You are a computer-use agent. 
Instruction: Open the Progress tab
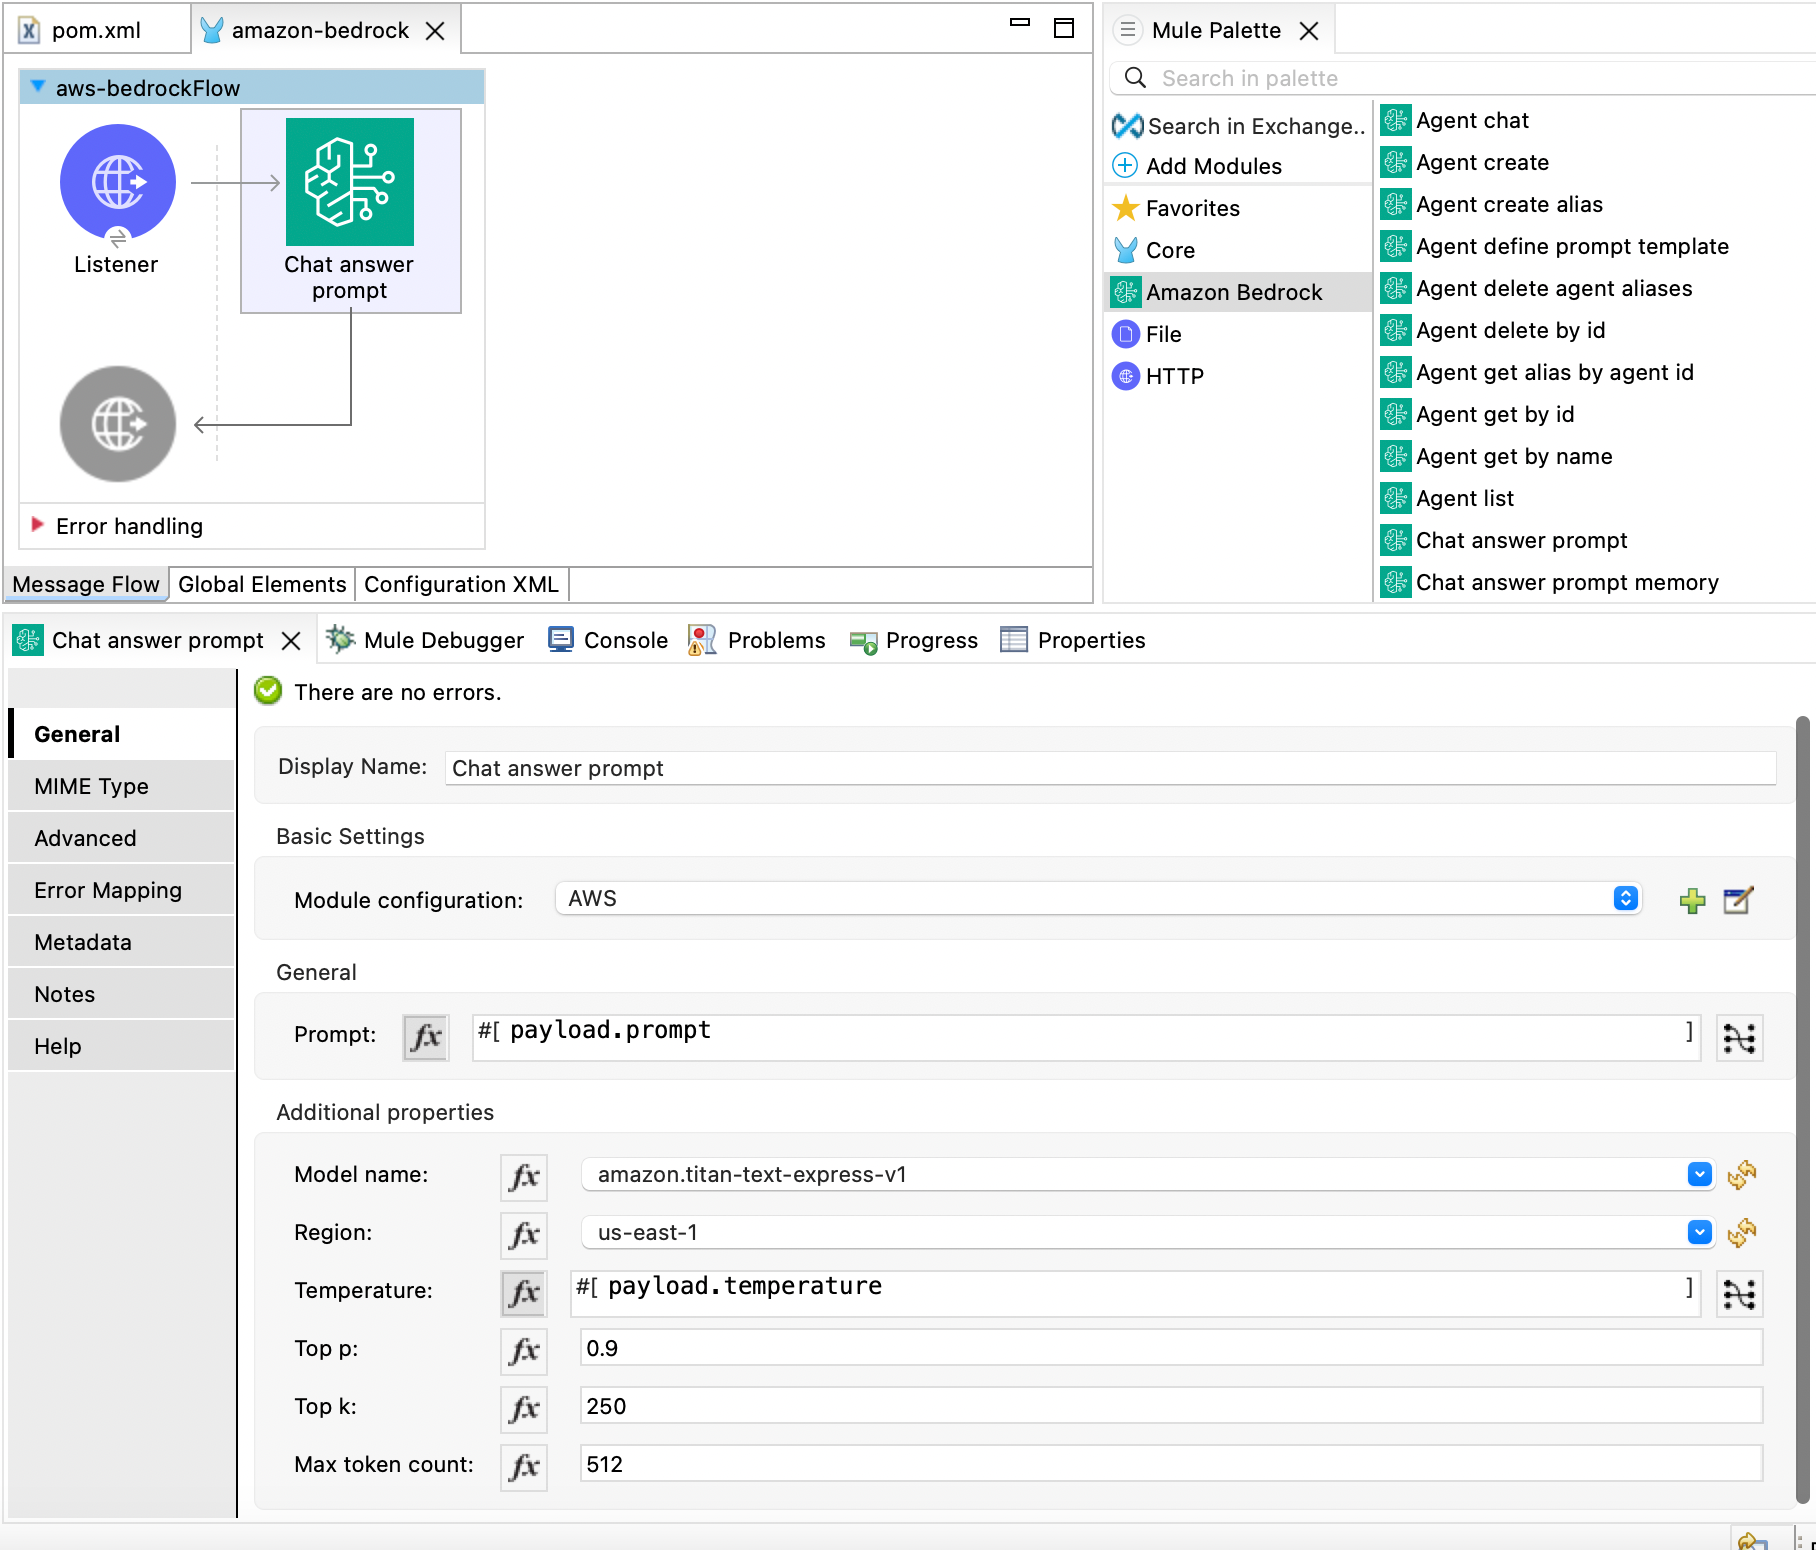[x=913, y=640]
